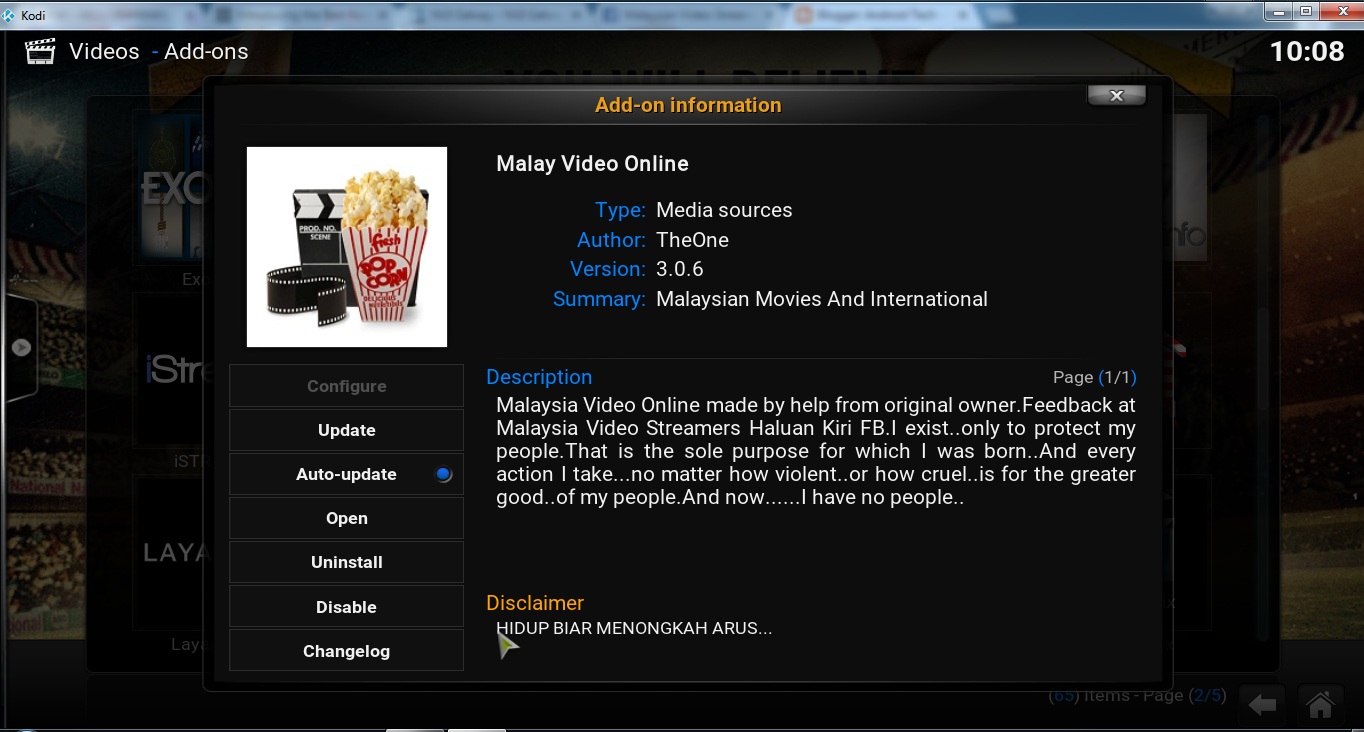Click the 'Page (1/1)' indicator
This screenshot has width=1364, height=732.
[1095, 377]
